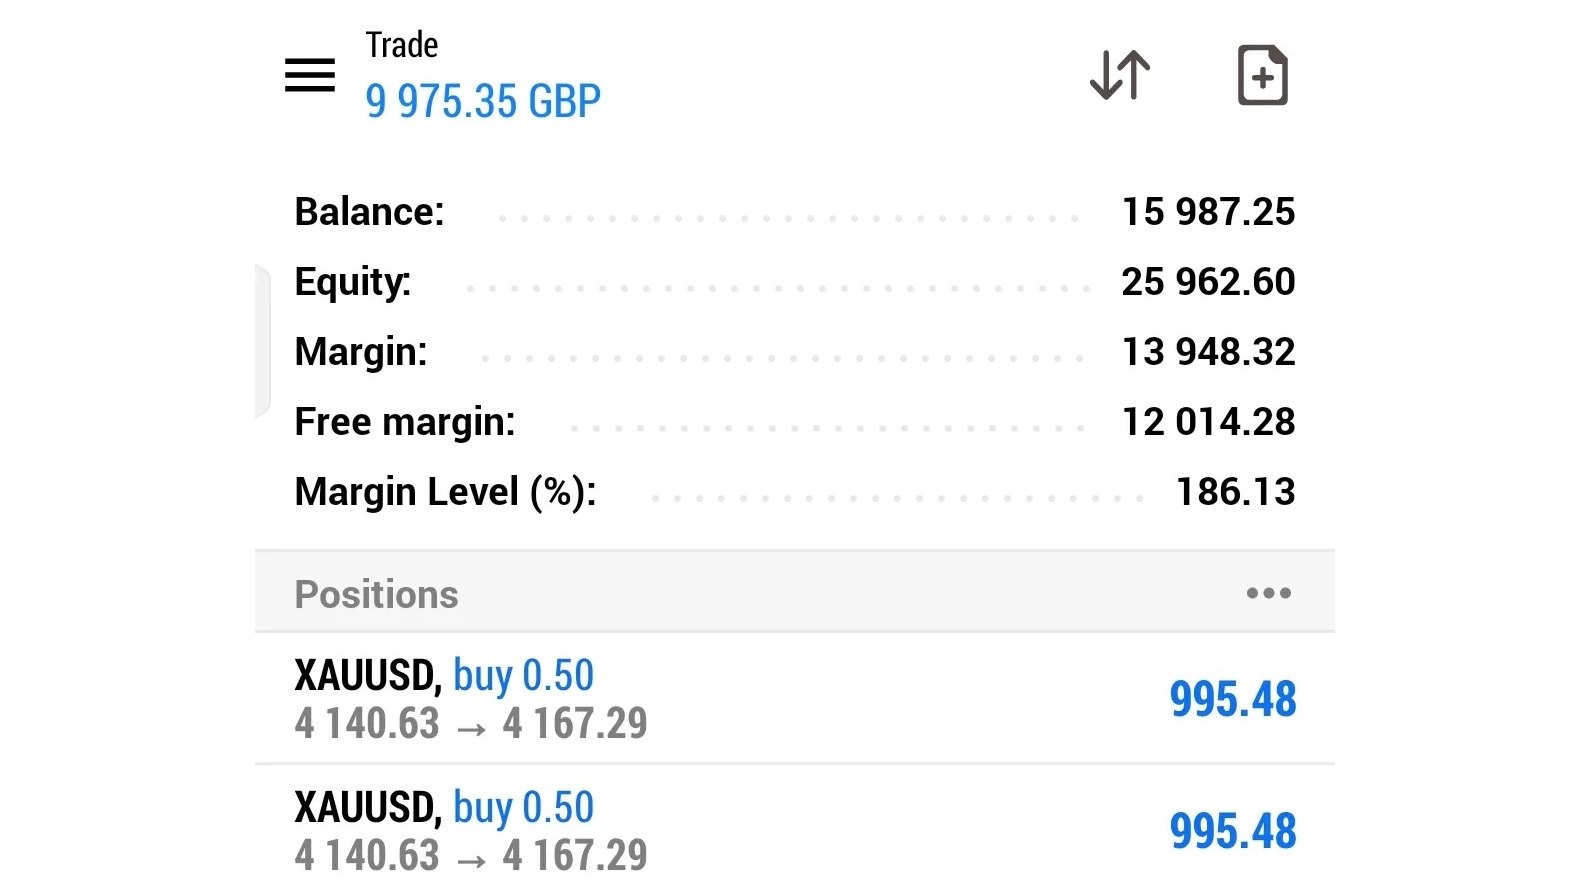
Task: Select the Free margin value 12 014.28
Action: pos(1208,422)
